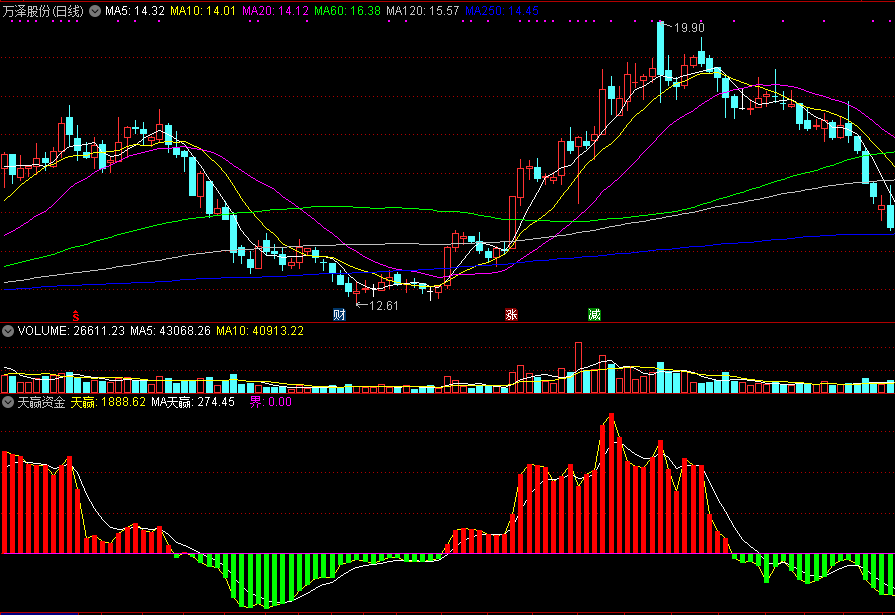Click the 19.90 high price label
The width and height of the screenshot is (895, 615).
point(689,27)
